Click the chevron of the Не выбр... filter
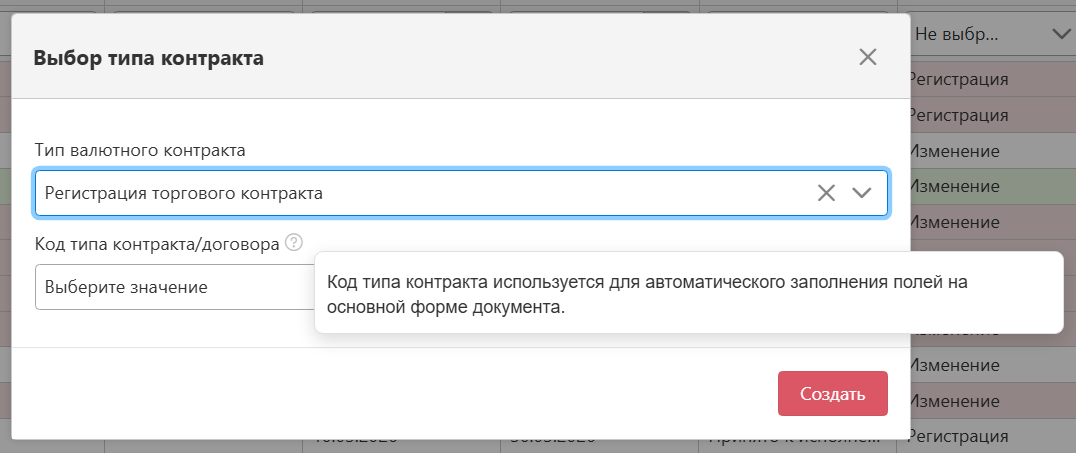The width and height of the screenshot is (1076, 453). 1061,34
